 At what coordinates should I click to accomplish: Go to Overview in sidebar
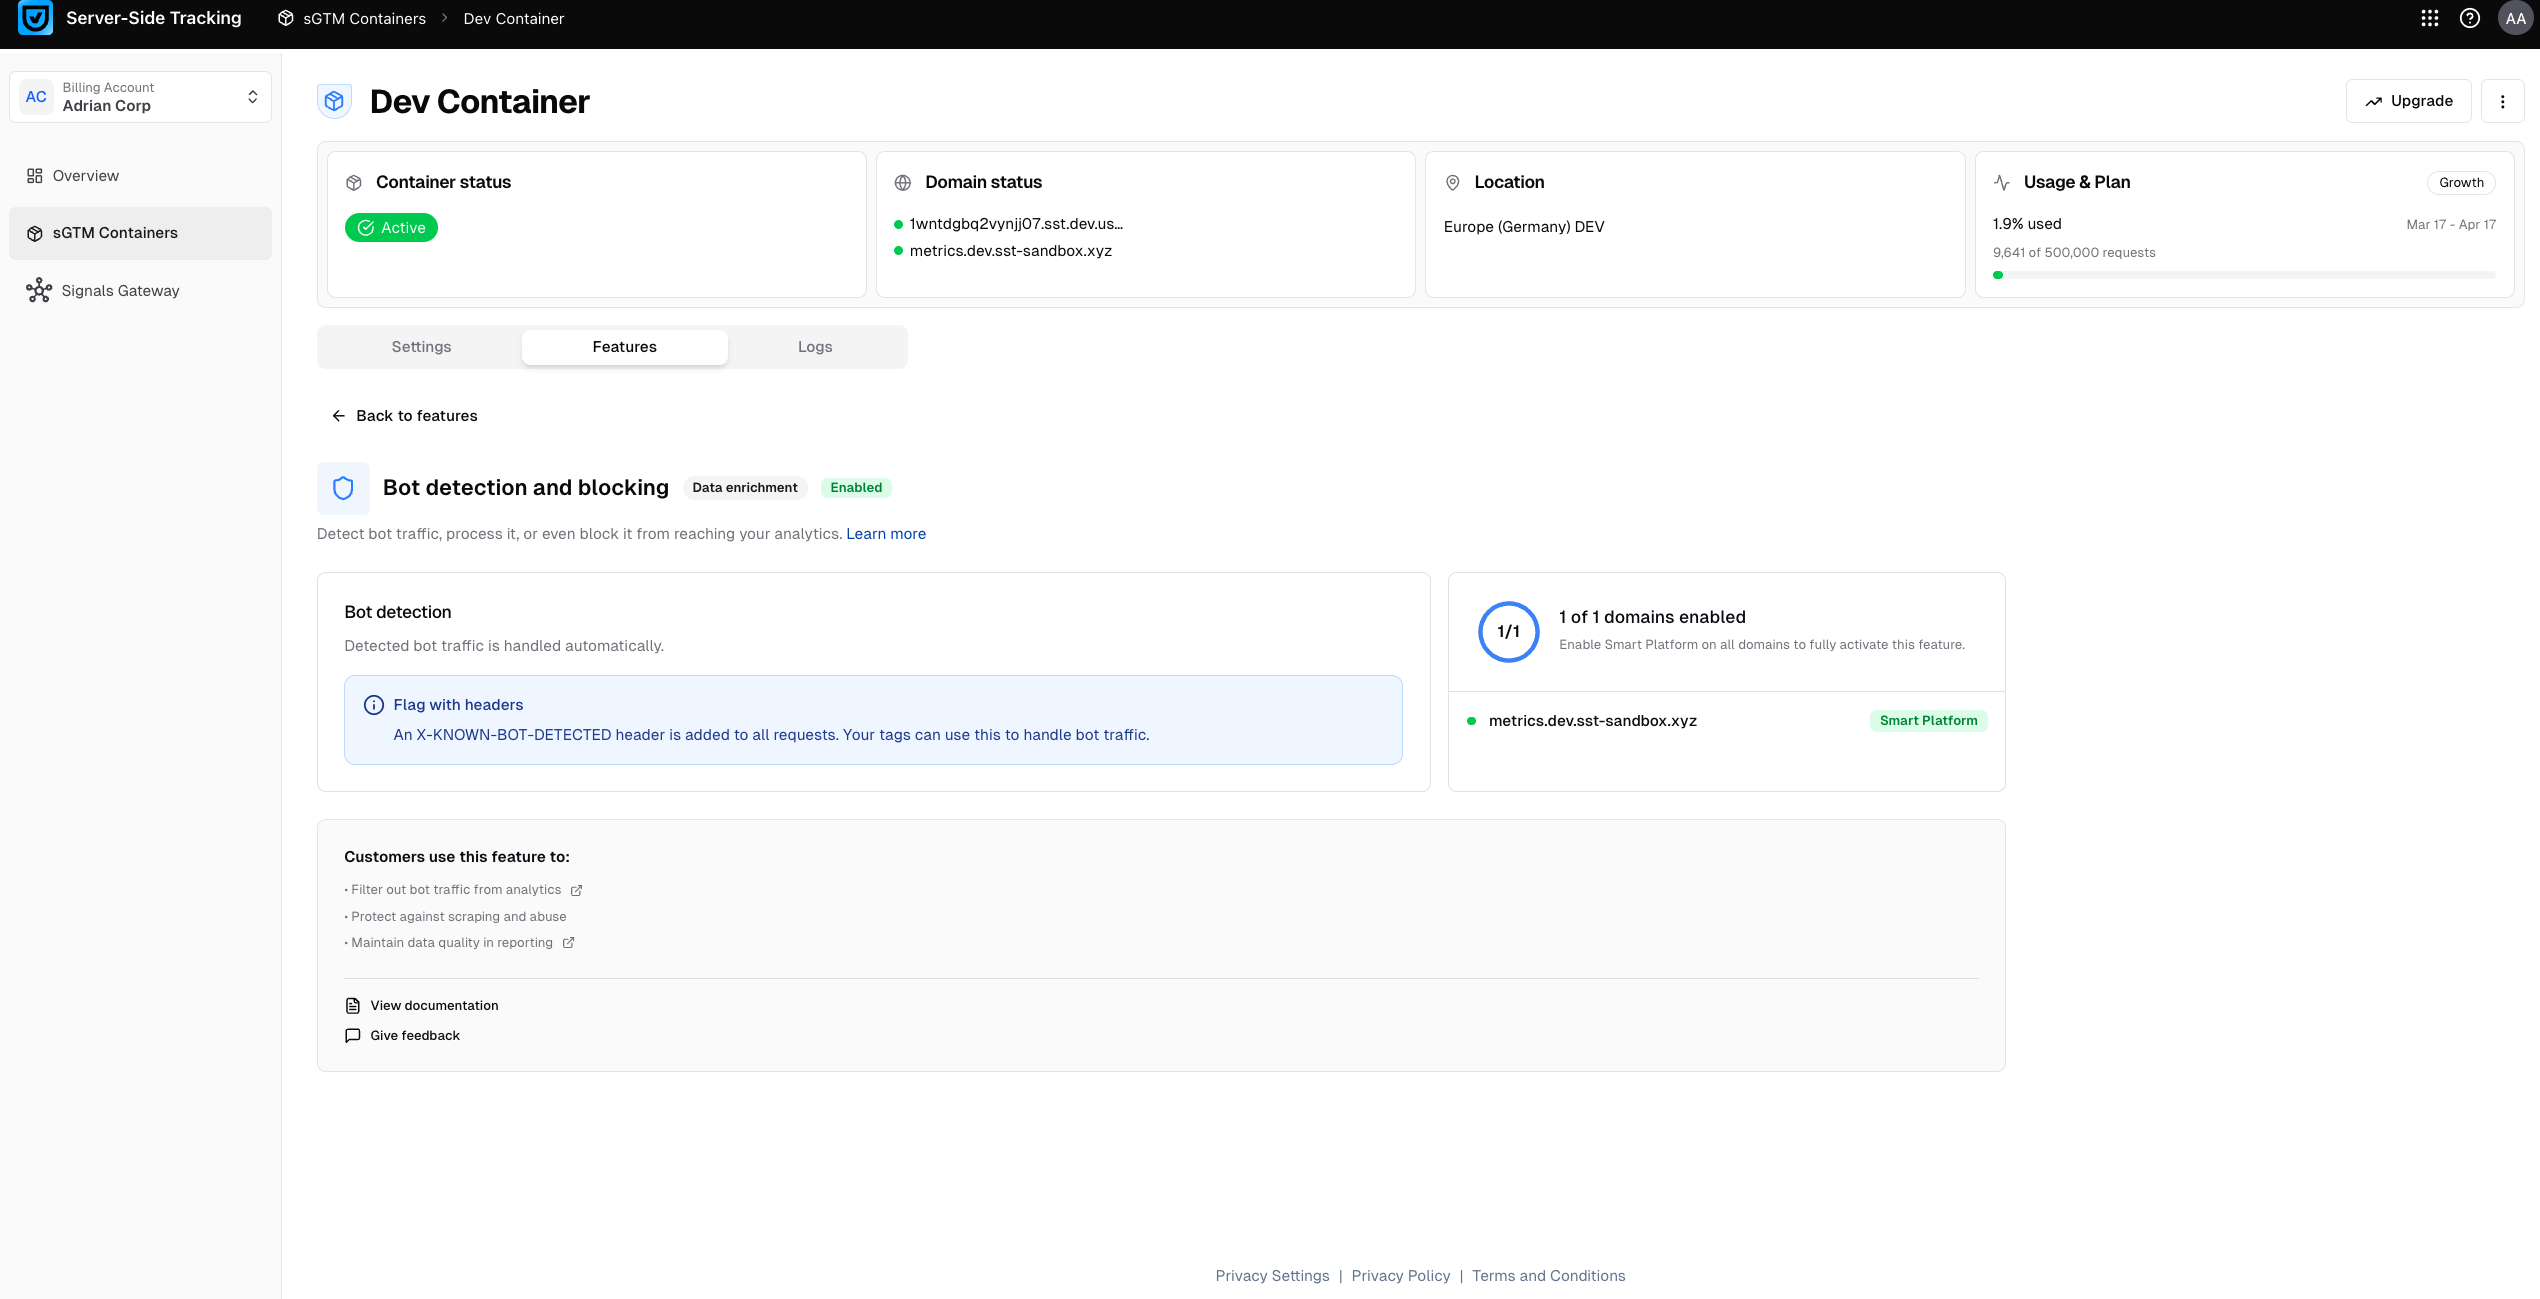(x=85, y=176)
